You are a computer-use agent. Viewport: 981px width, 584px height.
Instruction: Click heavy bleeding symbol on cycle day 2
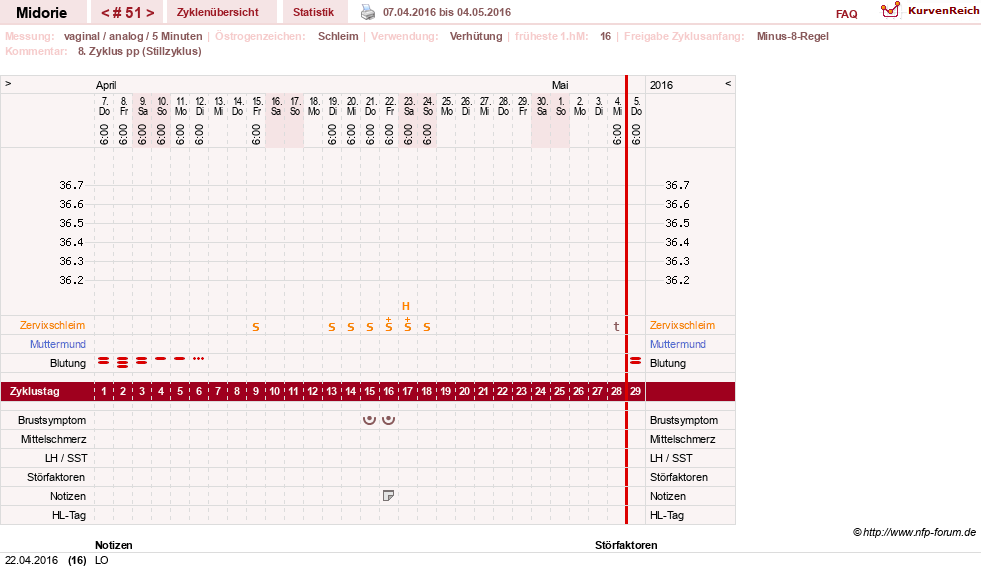pyautogui.click(x=123, y=362)
